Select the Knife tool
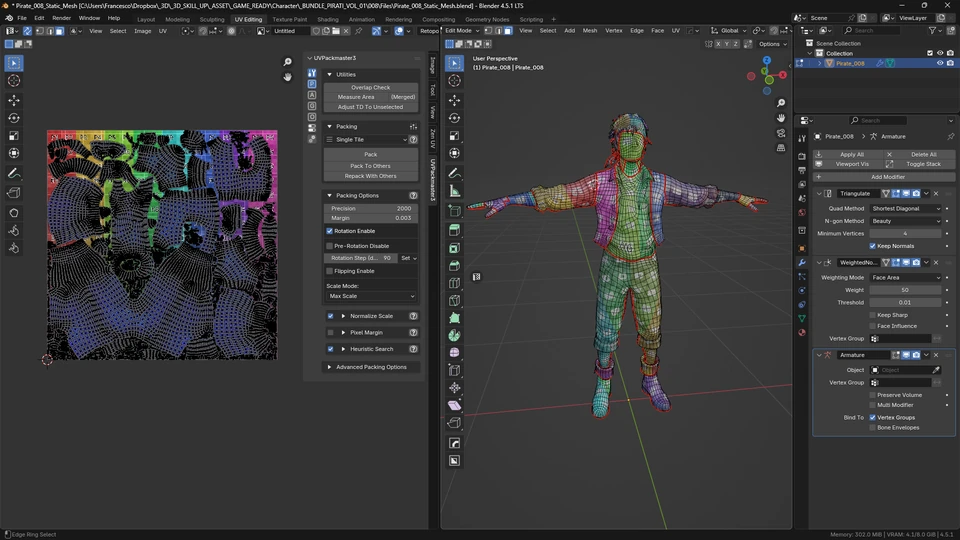The height and width of the screenshot is (540, 960). pyautogui.click(x=454, y=301)
